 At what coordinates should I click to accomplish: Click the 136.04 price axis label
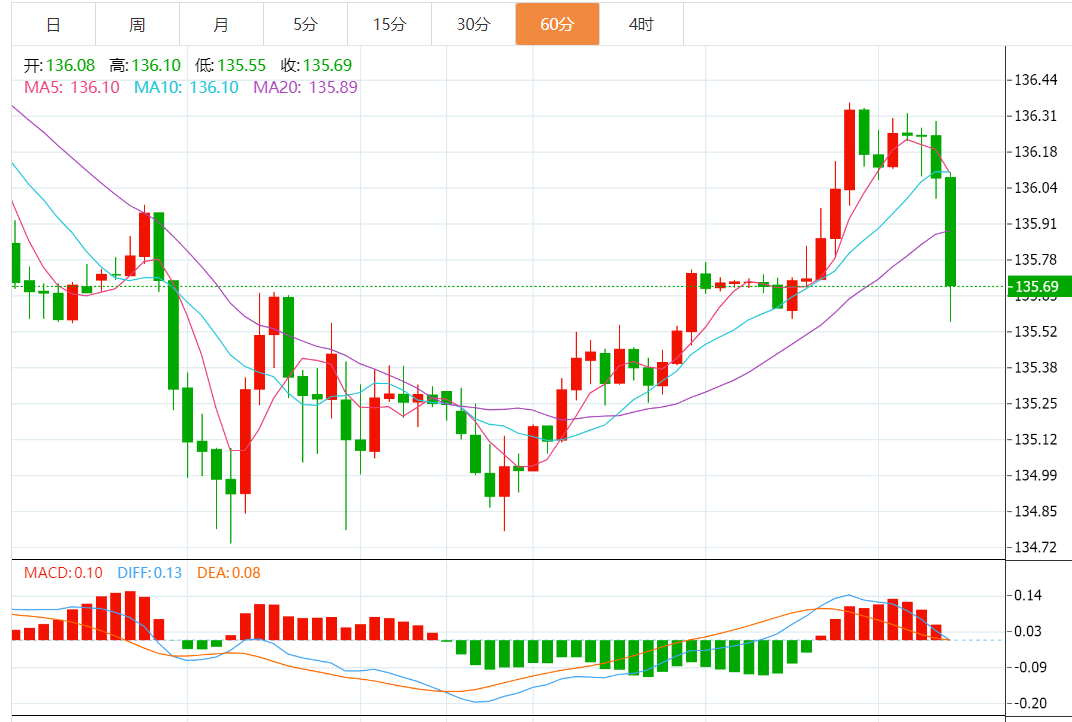click(1036, 188)
